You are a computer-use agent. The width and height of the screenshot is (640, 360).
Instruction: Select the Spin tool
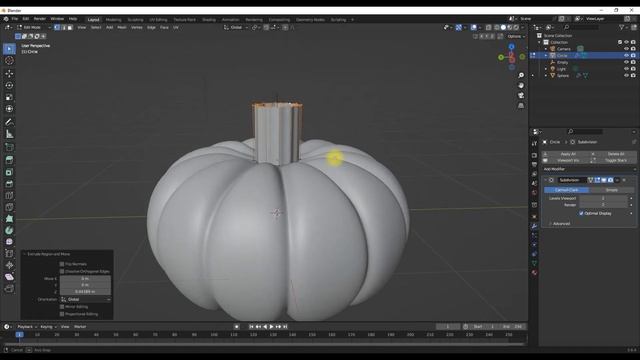pyautogui.click(x=9, y=231)
